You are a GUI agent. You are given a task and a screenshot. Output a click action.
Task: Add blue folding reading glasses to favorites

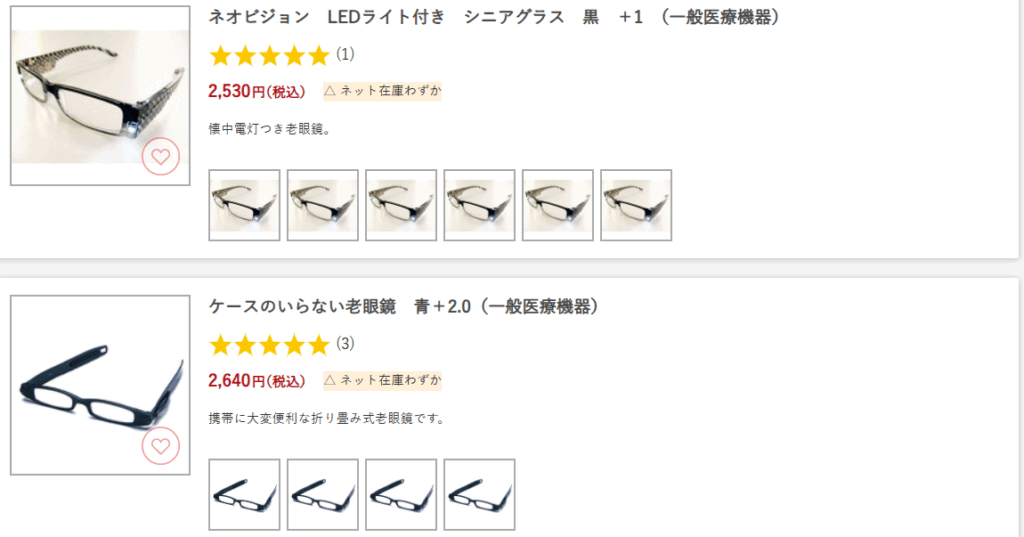click(x=161, y=446)
